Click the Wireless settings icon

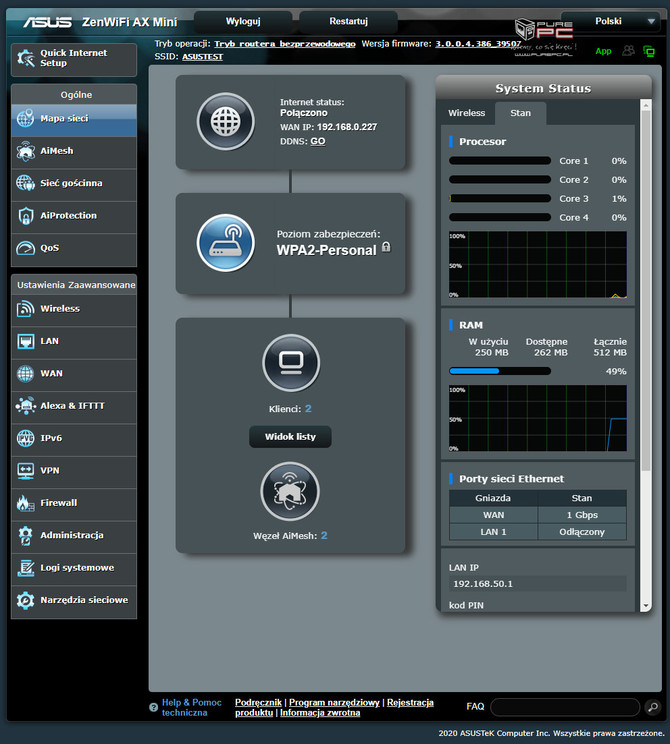[x=26, y=309]
